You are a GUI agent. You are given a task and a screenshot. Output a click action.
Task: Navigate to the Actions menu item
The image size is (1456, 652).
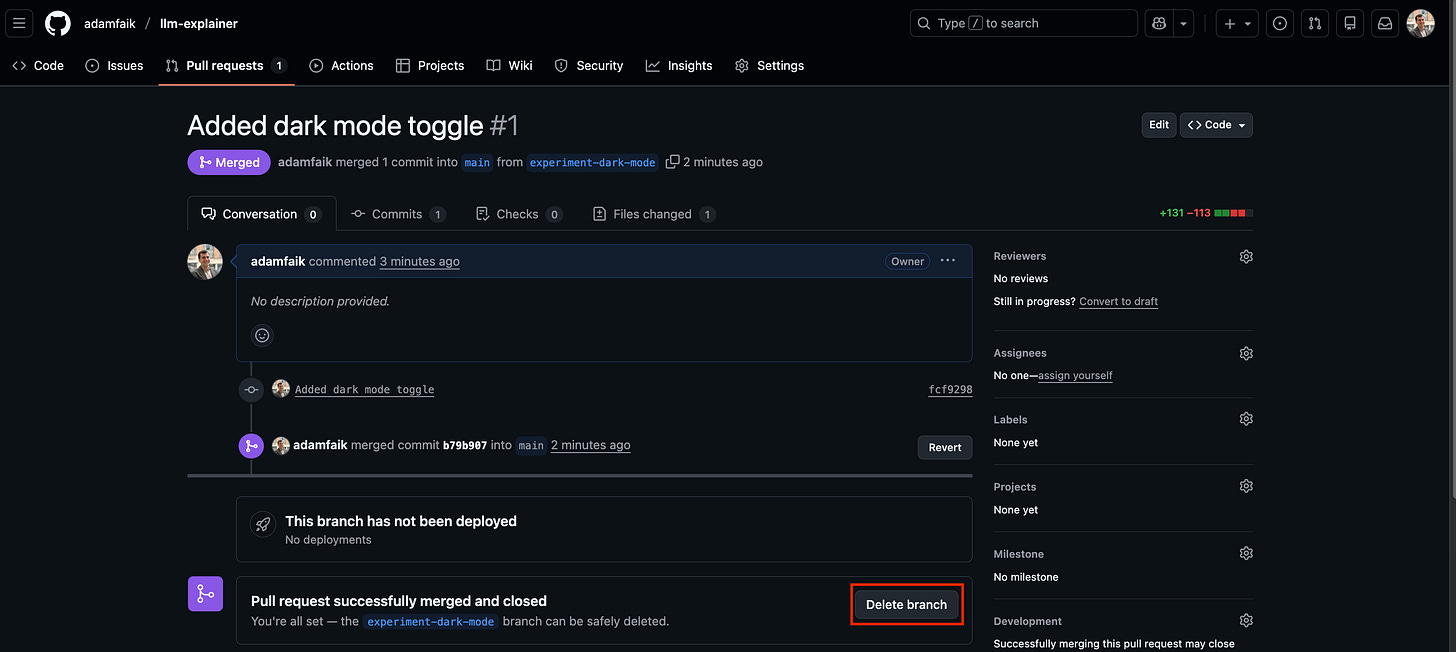pyautogui.click(x=341, y=65)
